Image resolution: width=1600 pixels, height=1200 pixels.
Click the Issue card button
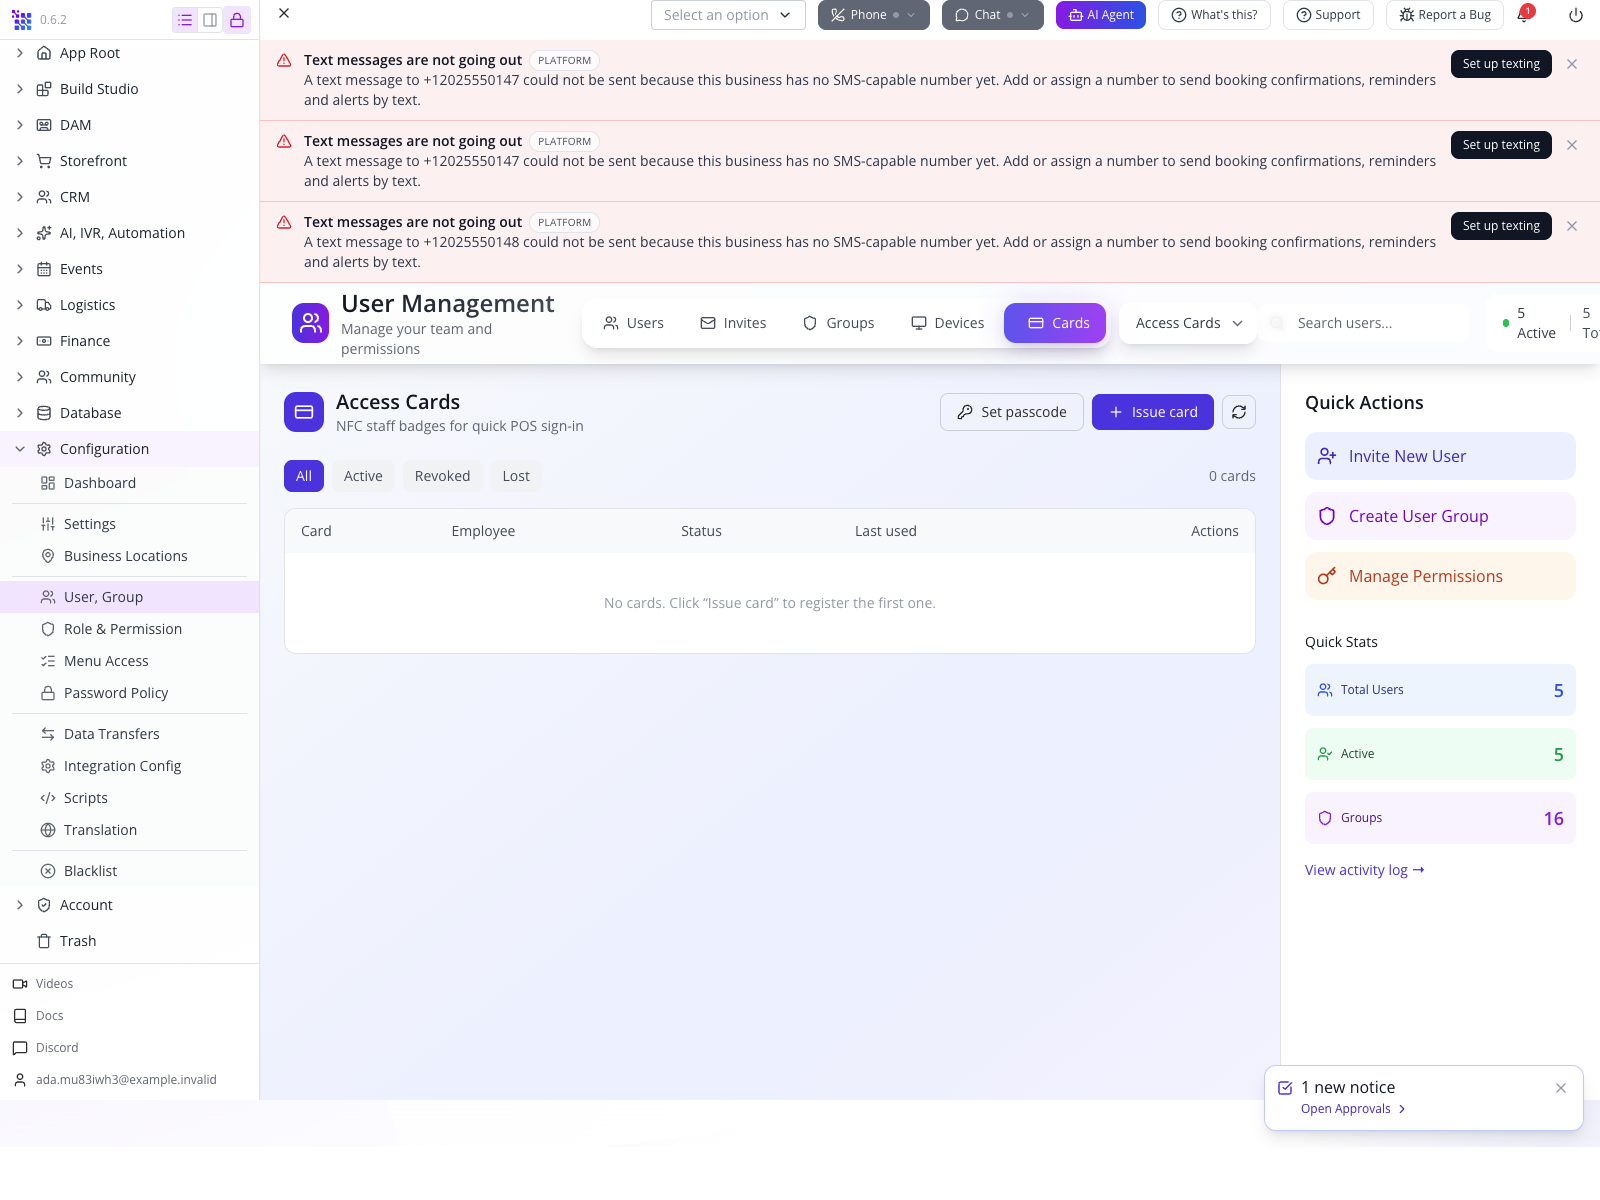(x=1153, y=412)
